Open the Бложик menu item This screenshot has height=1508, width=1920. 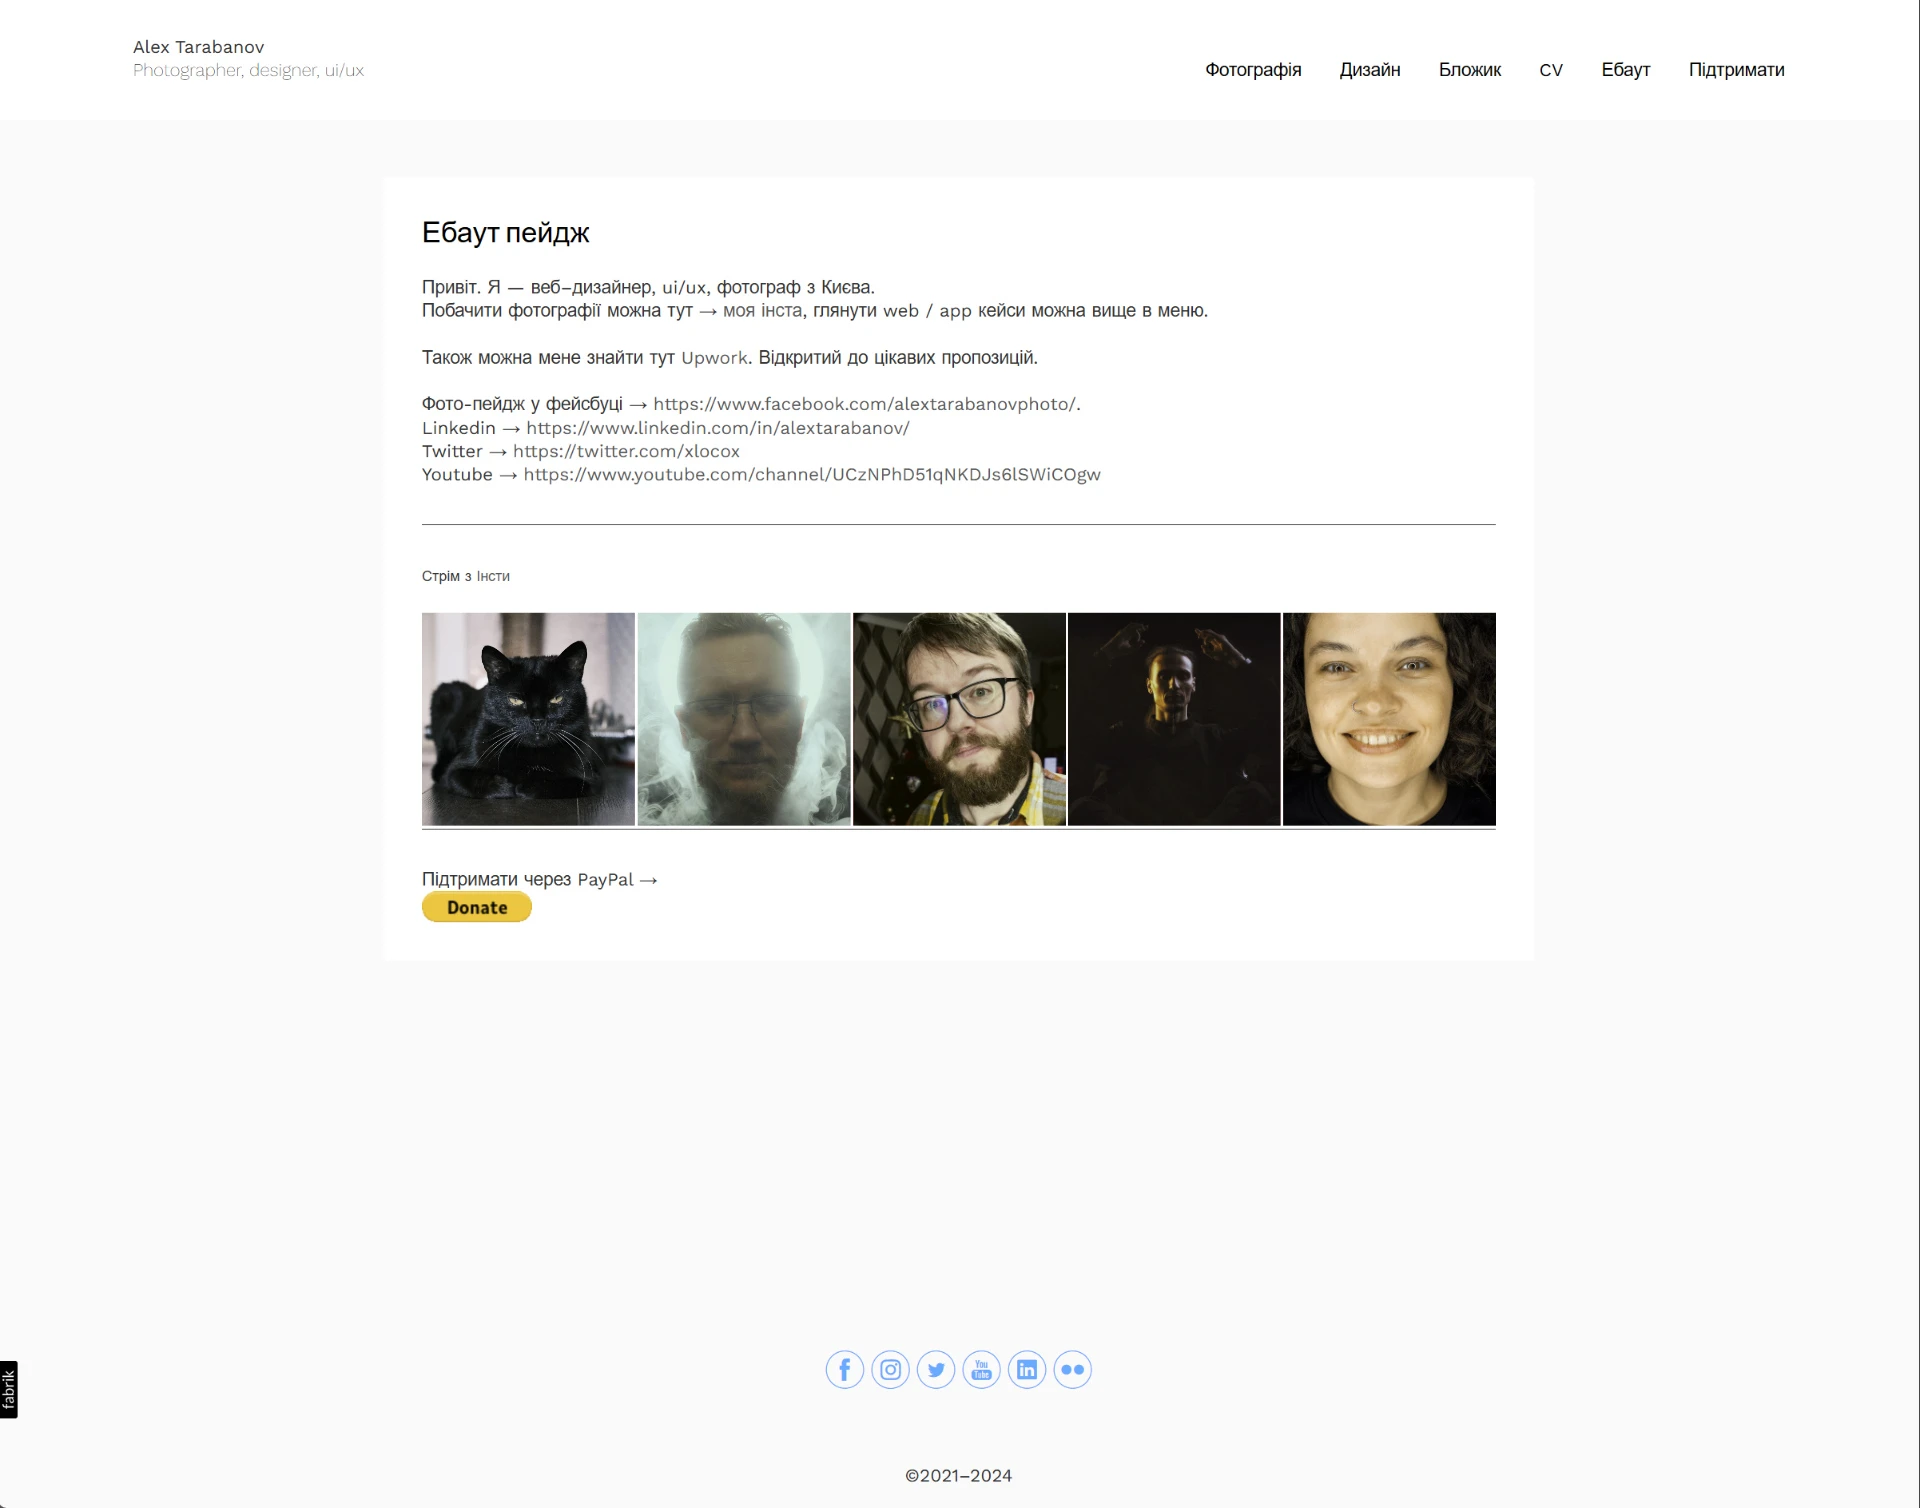[1469, 70]
